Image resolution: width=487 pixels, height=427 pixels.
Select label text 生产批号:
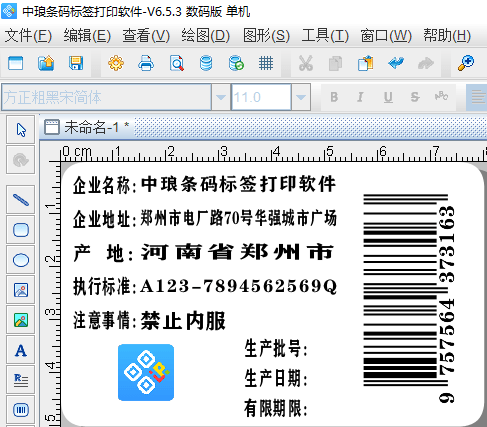pyautogui.click(x=276, y=349)
